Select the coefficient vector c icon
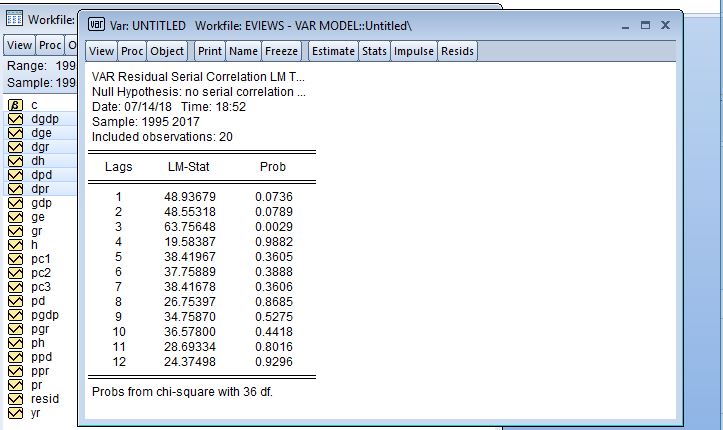723x430 pixels. click(x=15, y=105)
